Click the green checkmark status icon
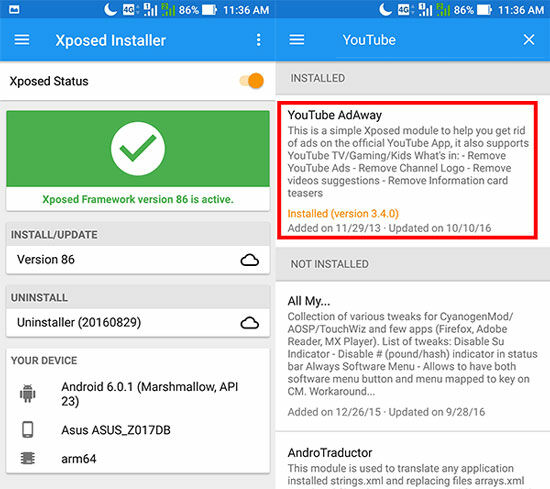The width and height of the screenshot is (550, 489). (138, 148)
